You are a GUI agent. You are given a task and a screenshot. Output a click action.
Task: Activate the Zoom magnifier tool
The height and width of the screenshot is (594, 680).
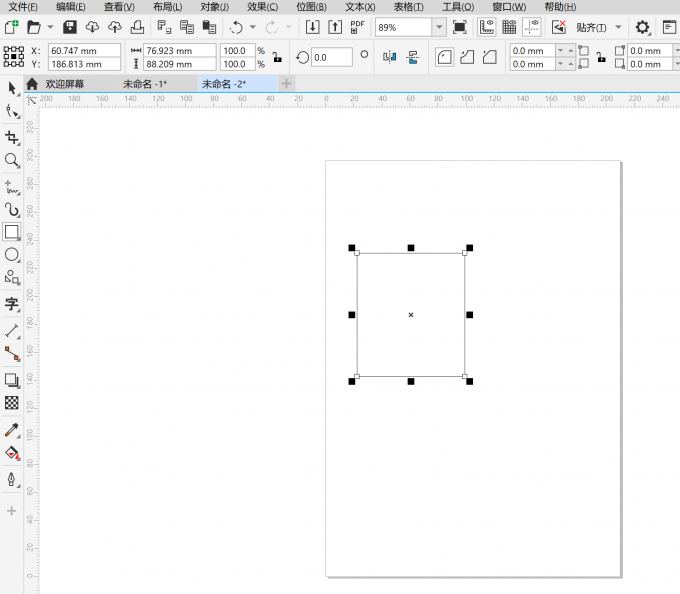12,160
